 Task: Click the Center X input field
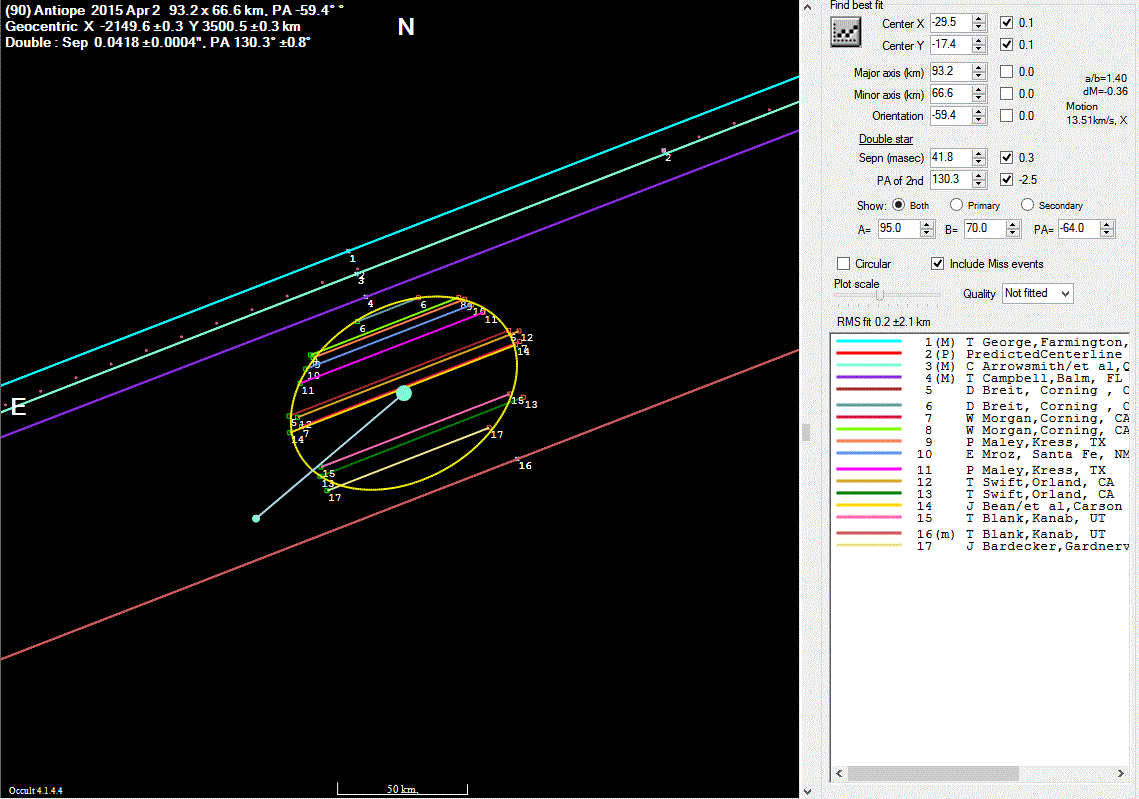point(952,23)
